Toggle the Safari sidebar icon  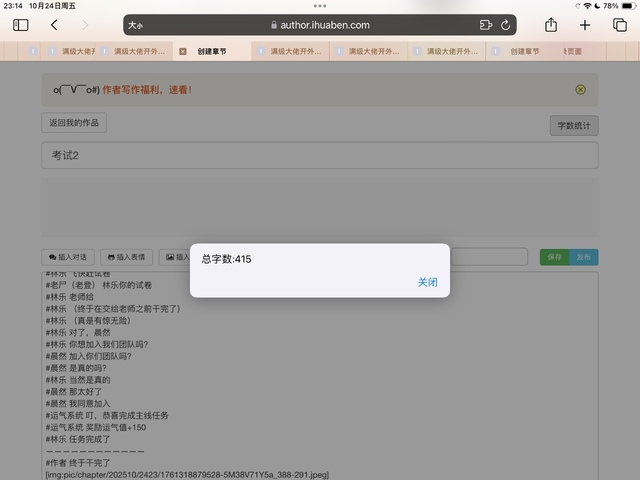21,25
